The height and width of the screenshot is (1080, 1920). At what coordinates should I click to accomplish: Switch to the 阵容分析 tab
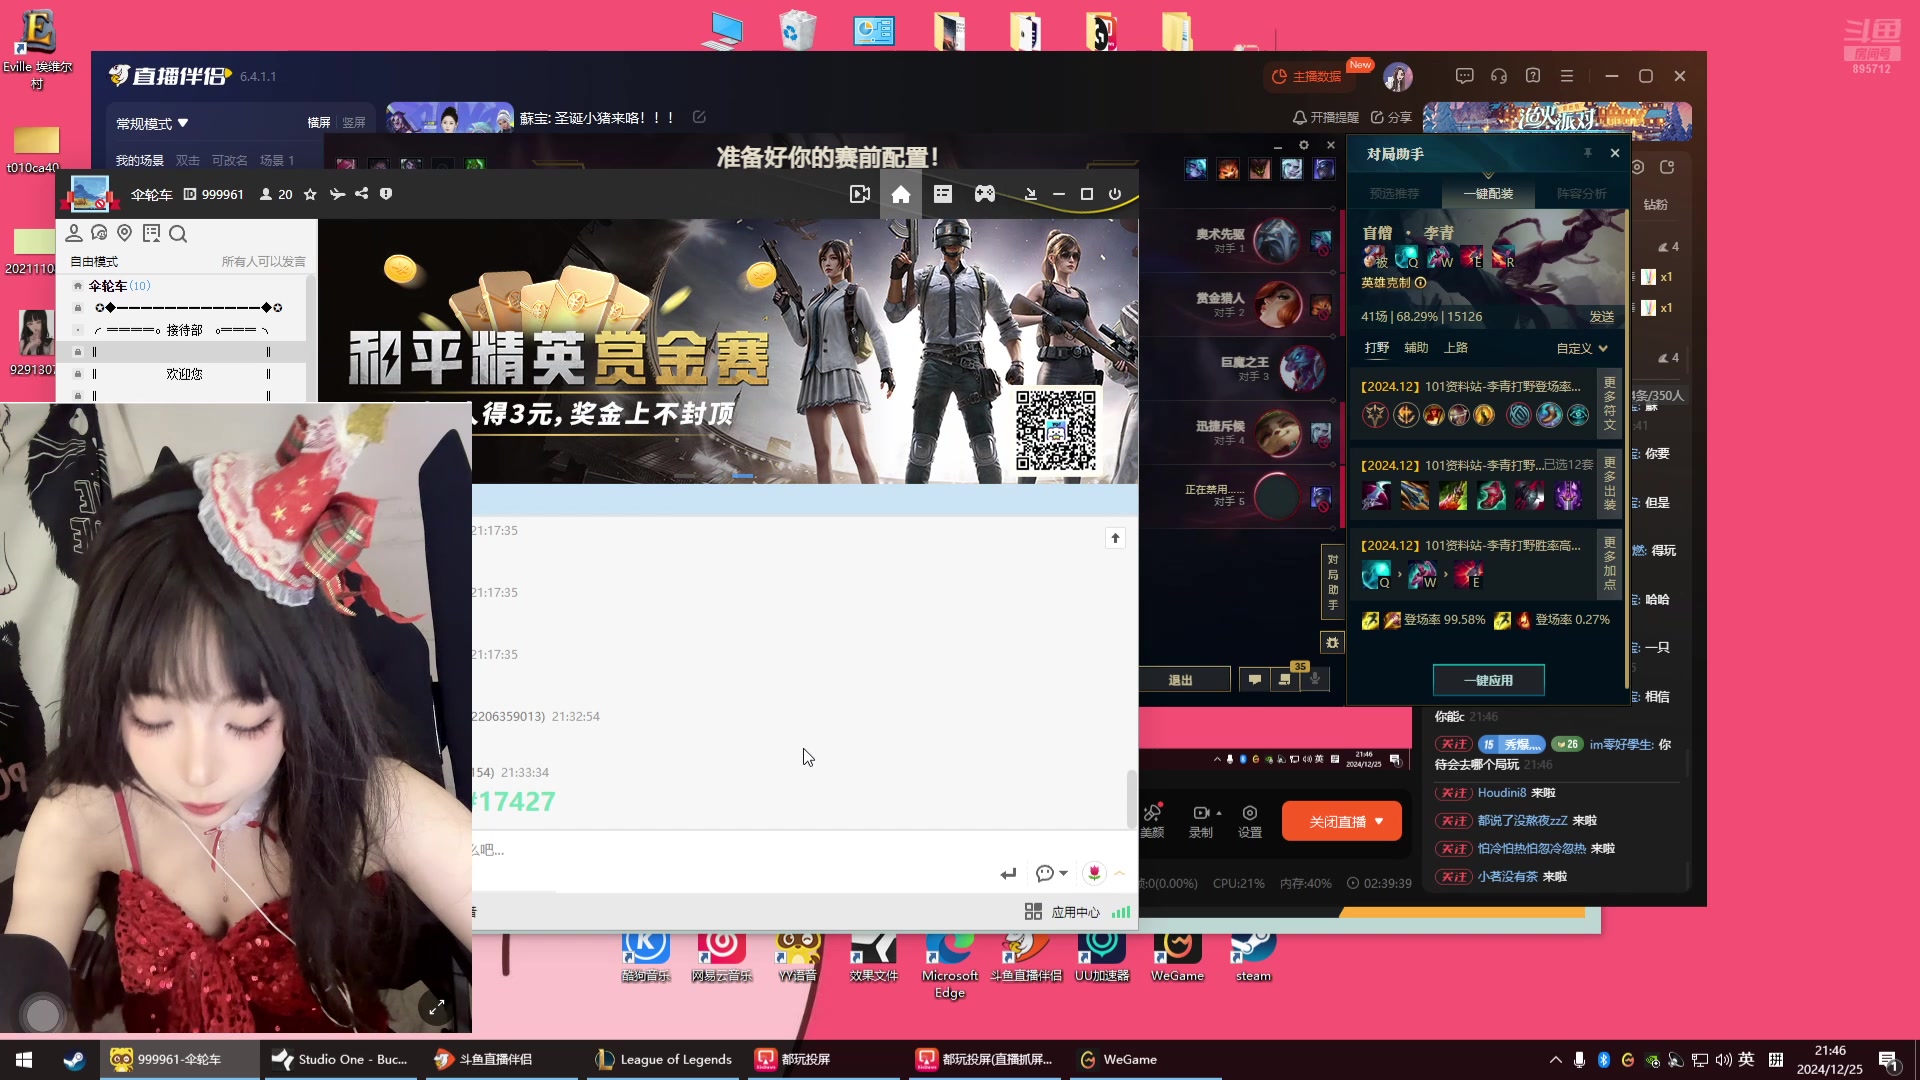(1582, 193)
